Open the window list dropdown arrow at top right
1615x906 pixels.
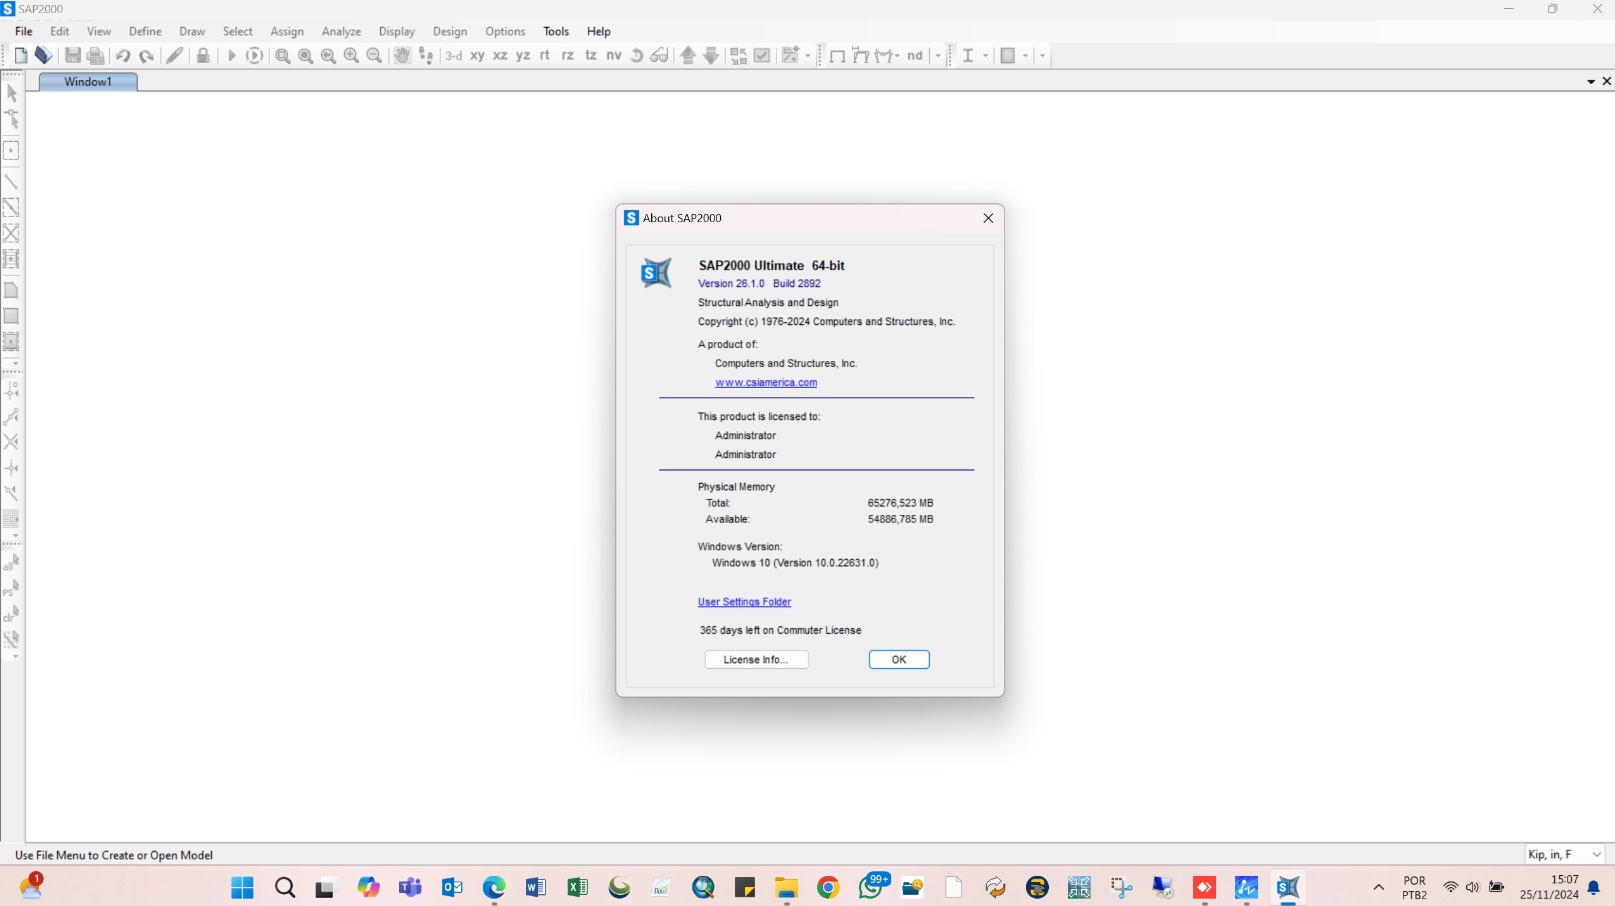(1591, 82)
